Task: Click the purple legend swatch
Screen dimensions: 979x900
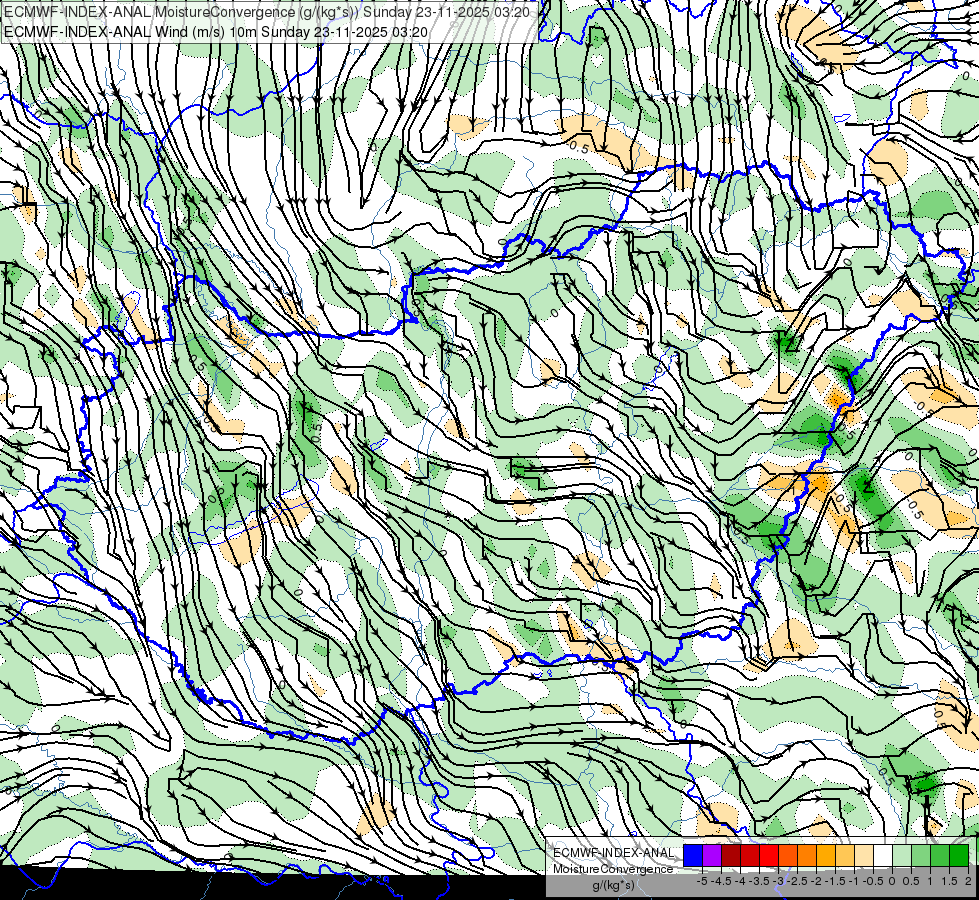Action: tap(712, 856)
